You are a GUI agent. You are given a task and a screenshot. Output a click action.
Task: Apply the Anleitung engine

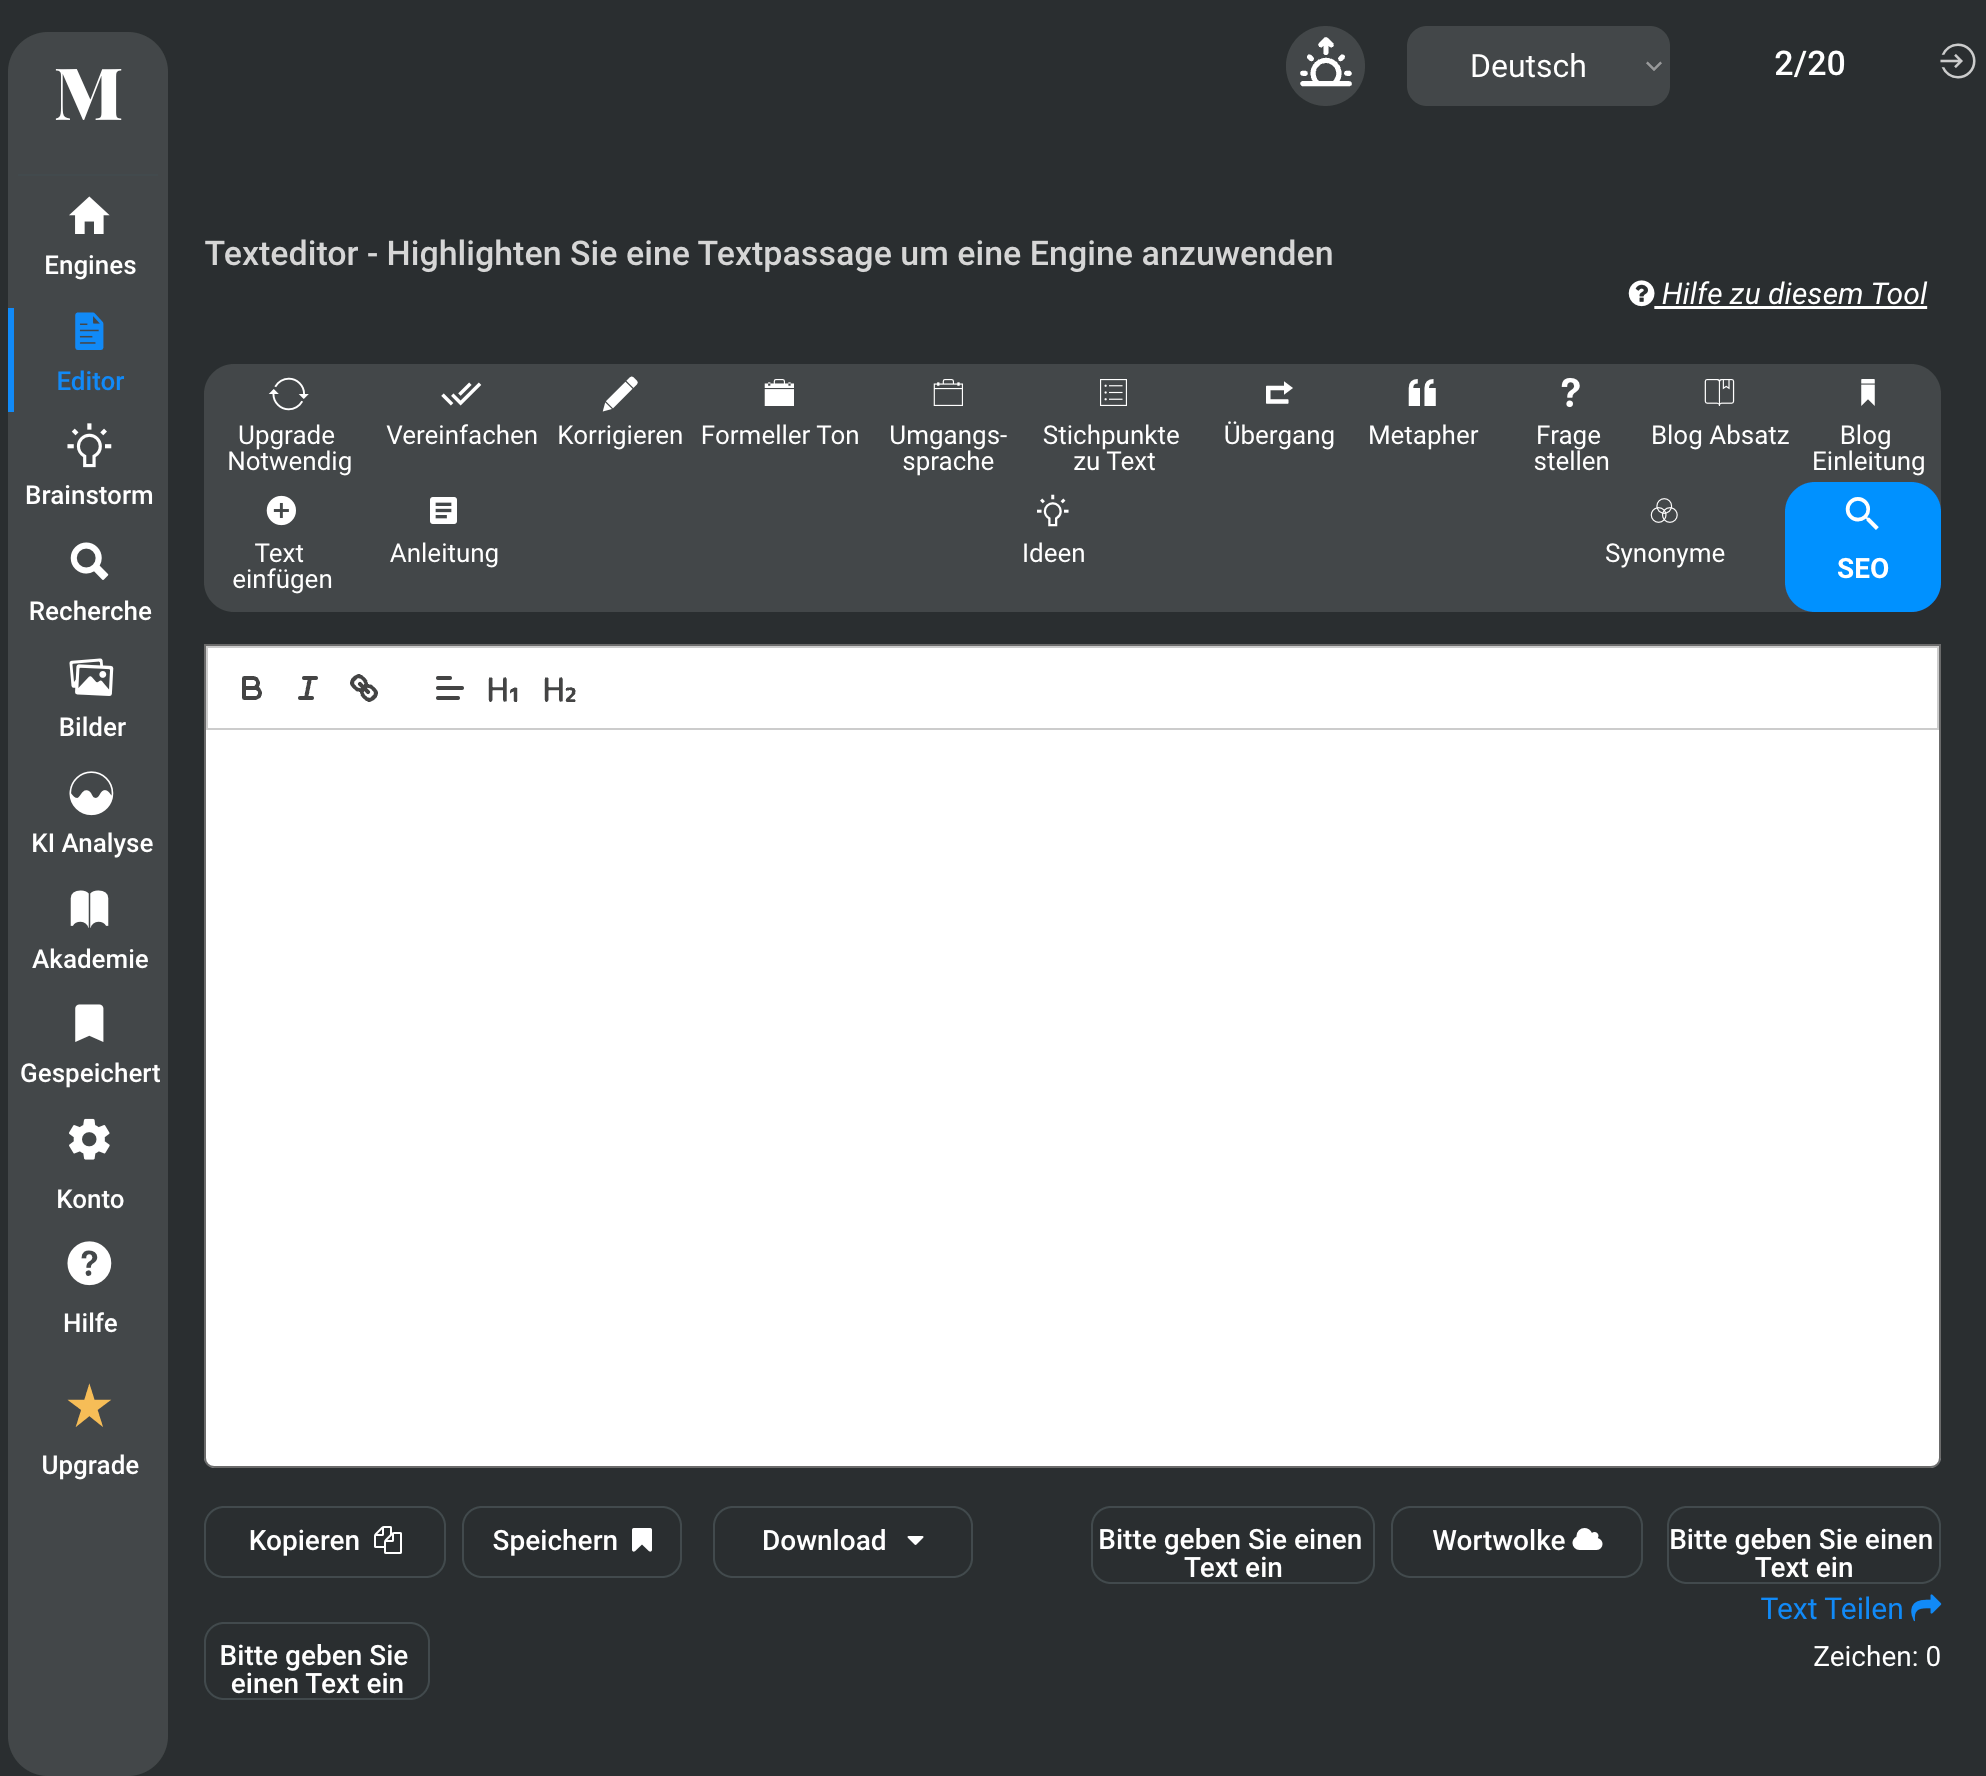(x=444, y=530)
